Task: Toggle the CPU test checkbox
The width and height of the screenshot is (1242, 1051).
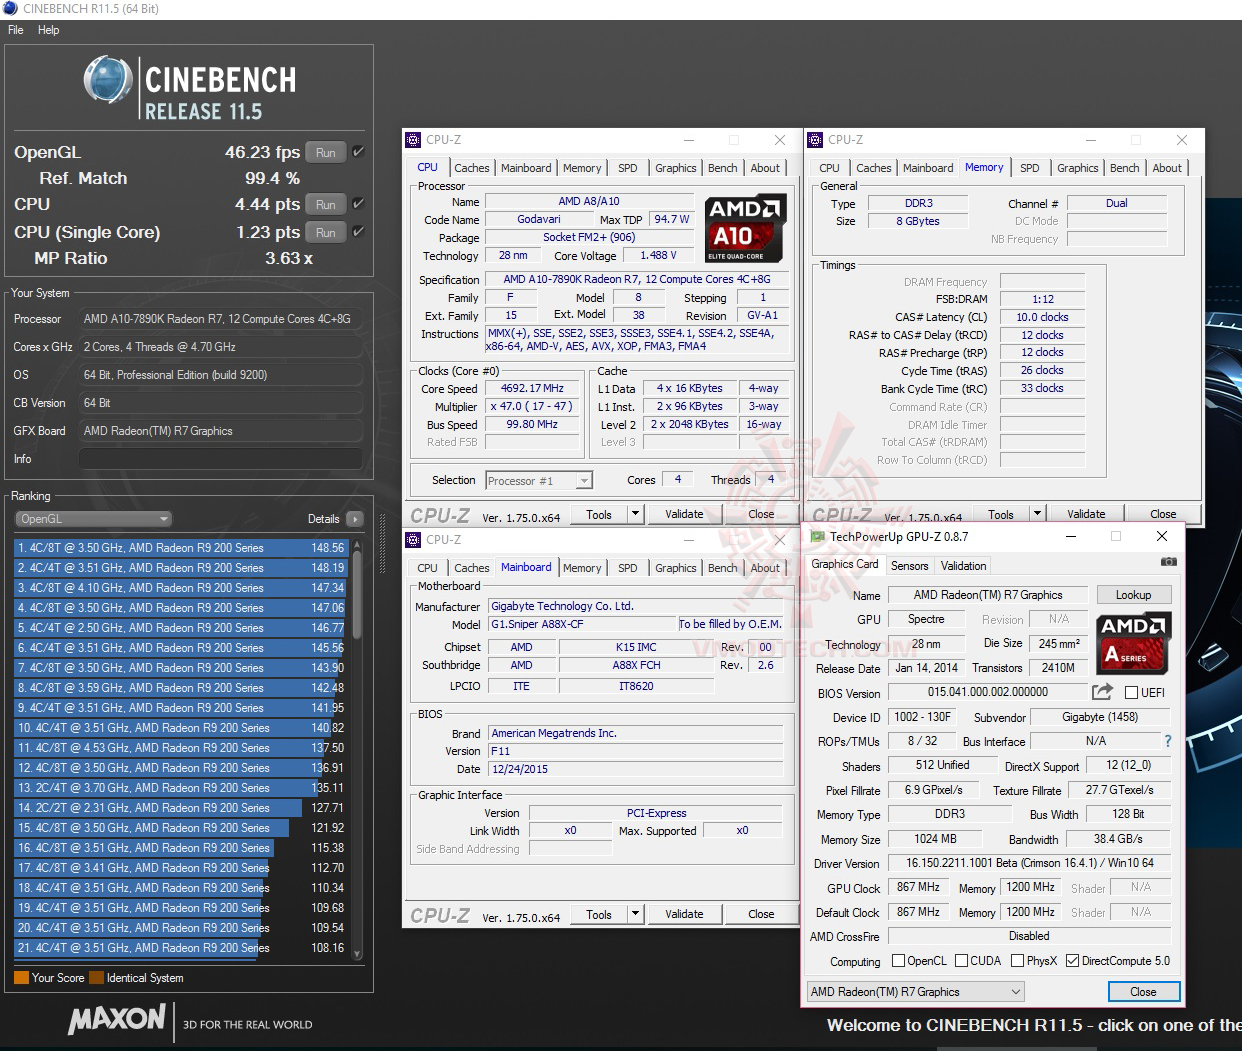Action: pos(358,204)
